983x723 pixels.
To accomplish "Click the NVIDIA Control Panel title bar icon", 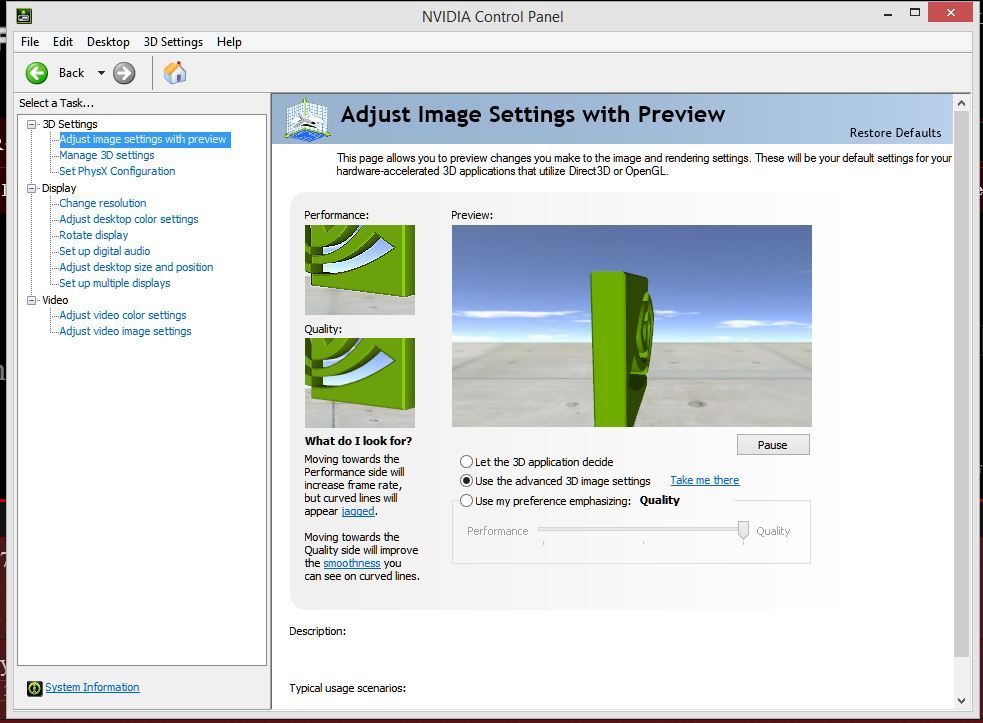I will click(24, 16).
